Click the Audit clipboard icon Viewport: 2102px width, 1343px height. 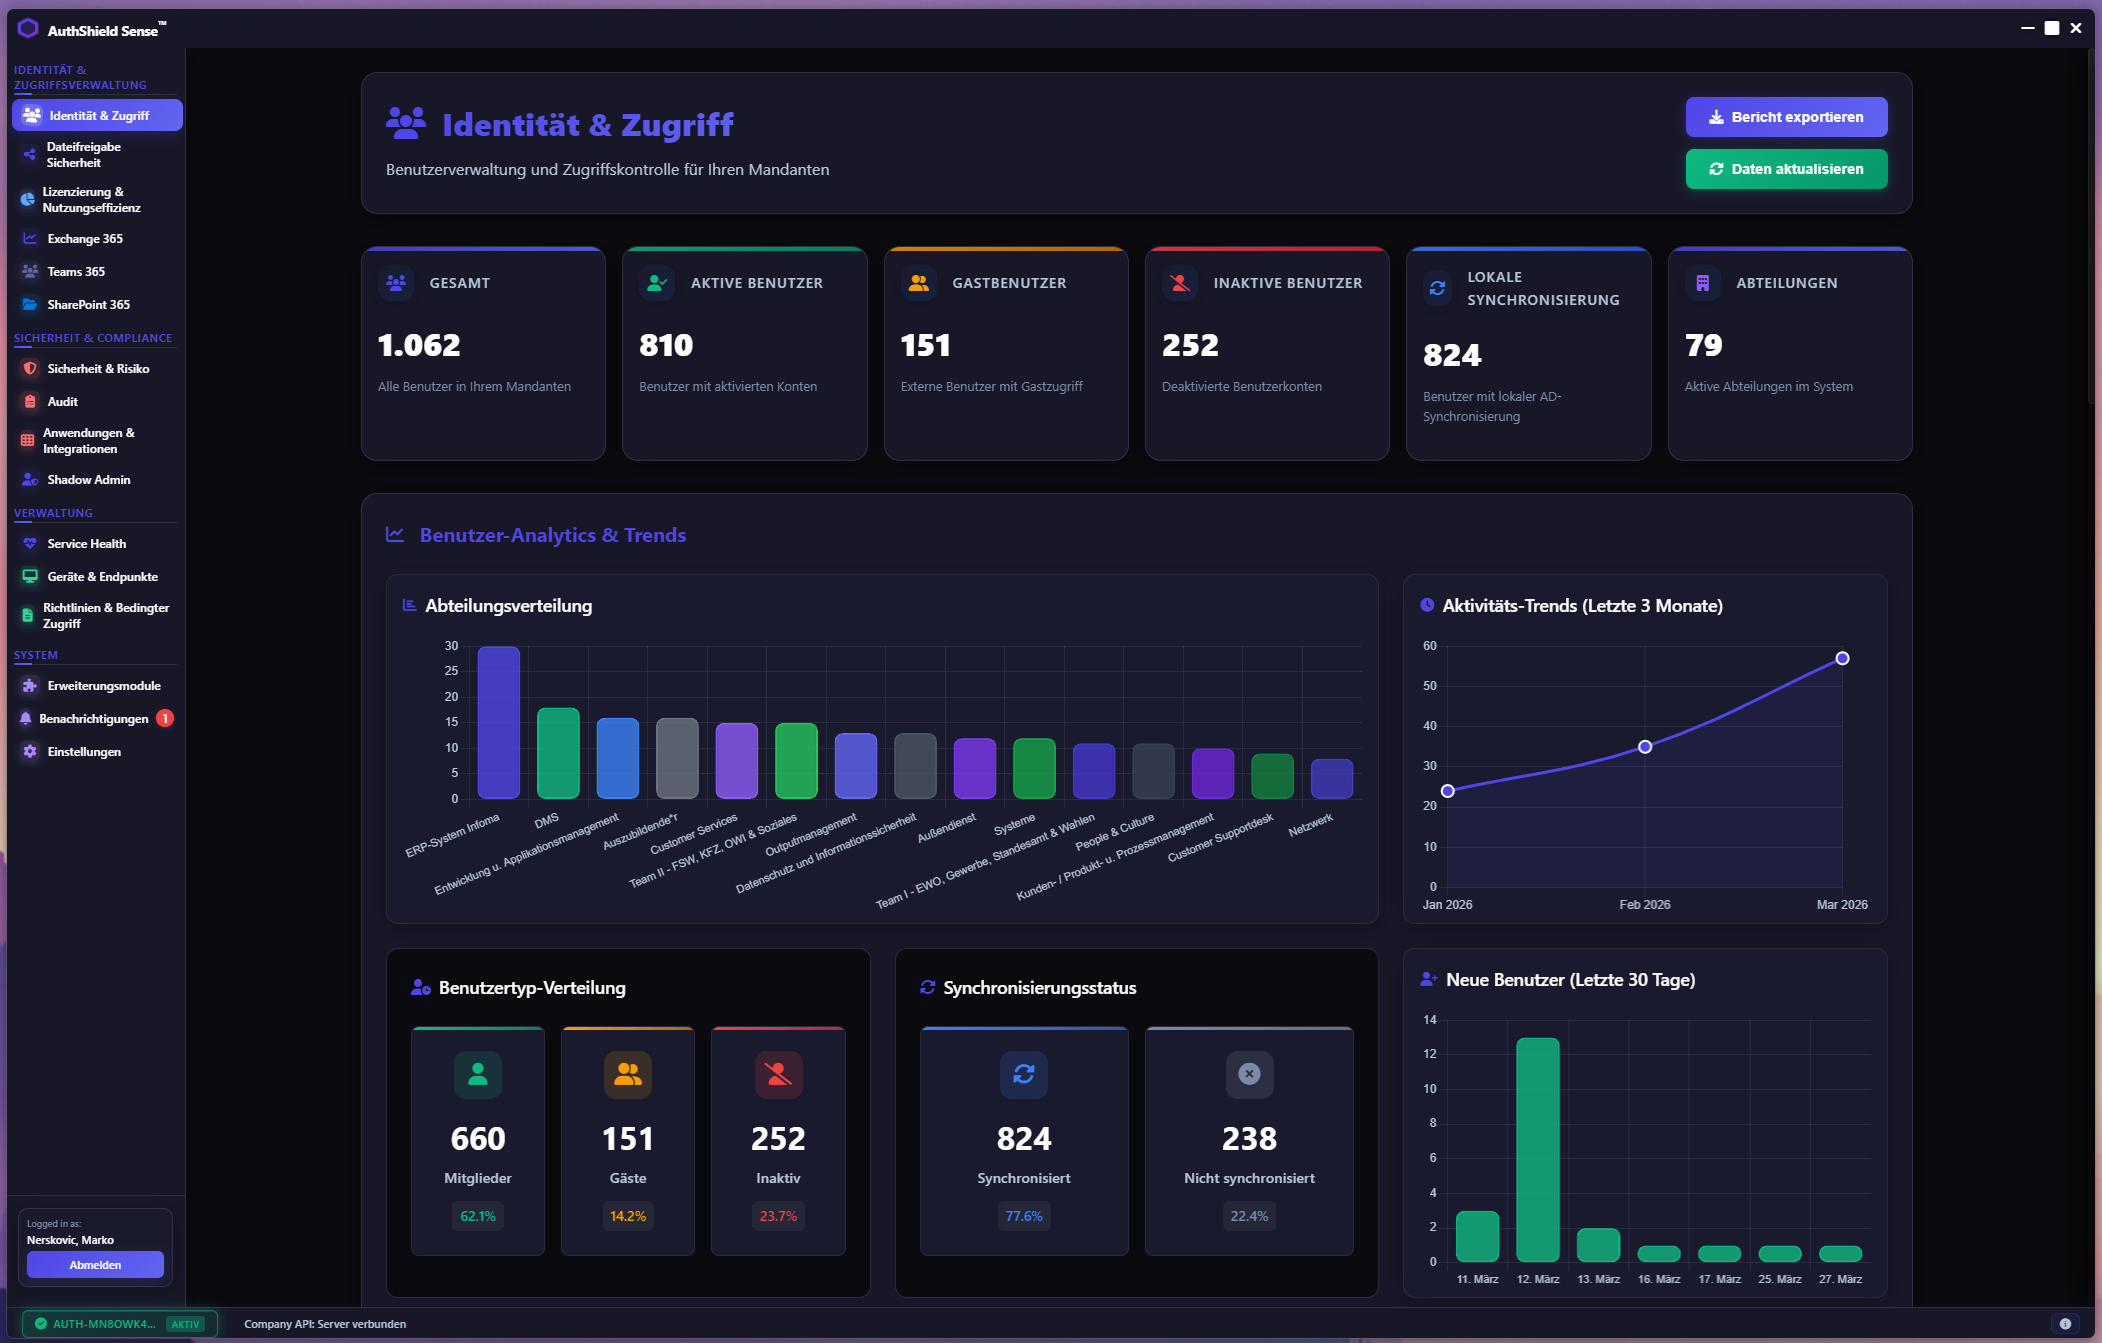pyautogui.click(x=30, y=402)
